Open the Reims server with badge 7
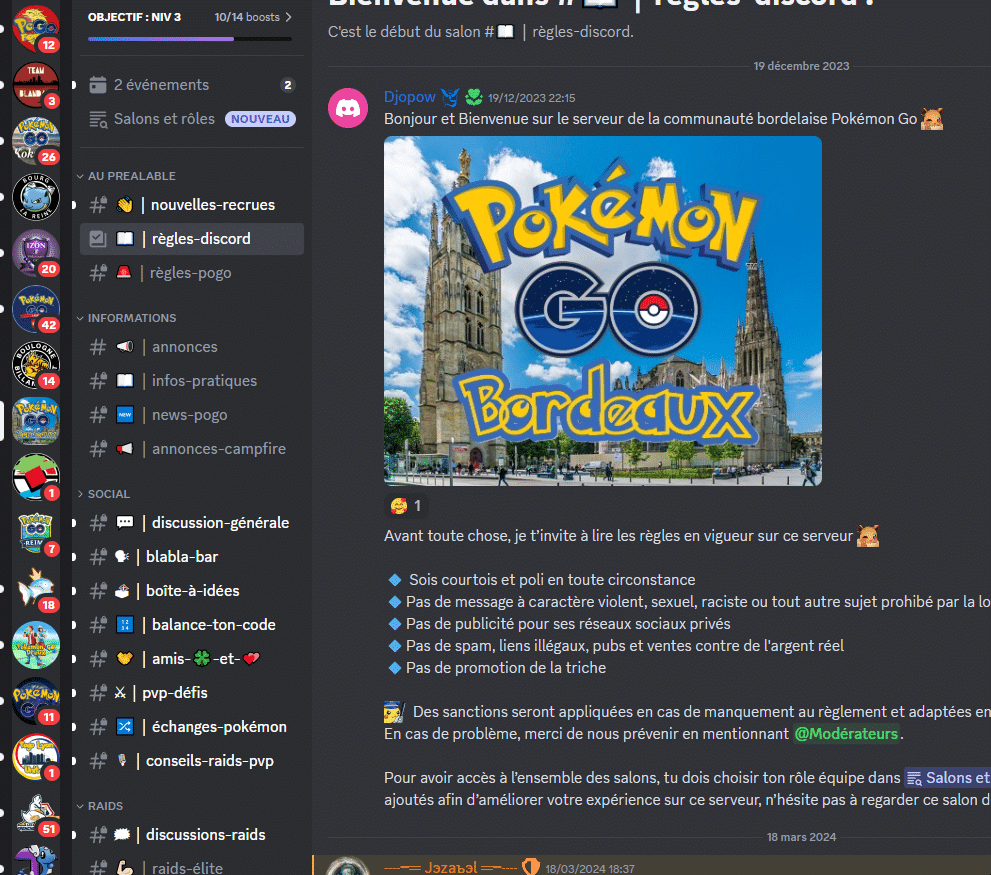This screenshot has height=875, width=991. click(36, 533)
